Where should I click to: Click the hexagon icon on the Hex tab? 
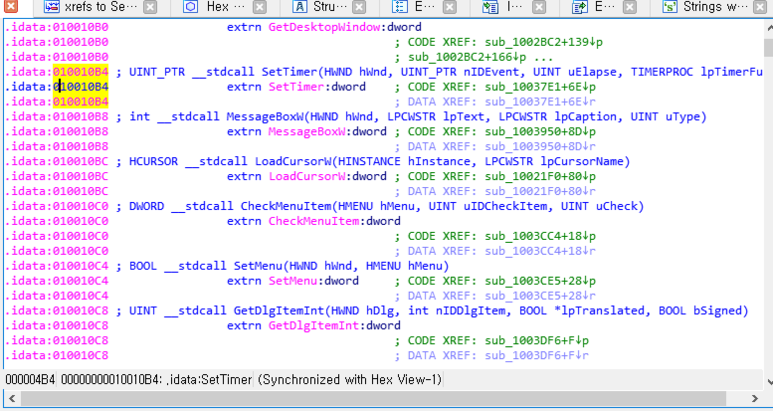tap(191, 7)
